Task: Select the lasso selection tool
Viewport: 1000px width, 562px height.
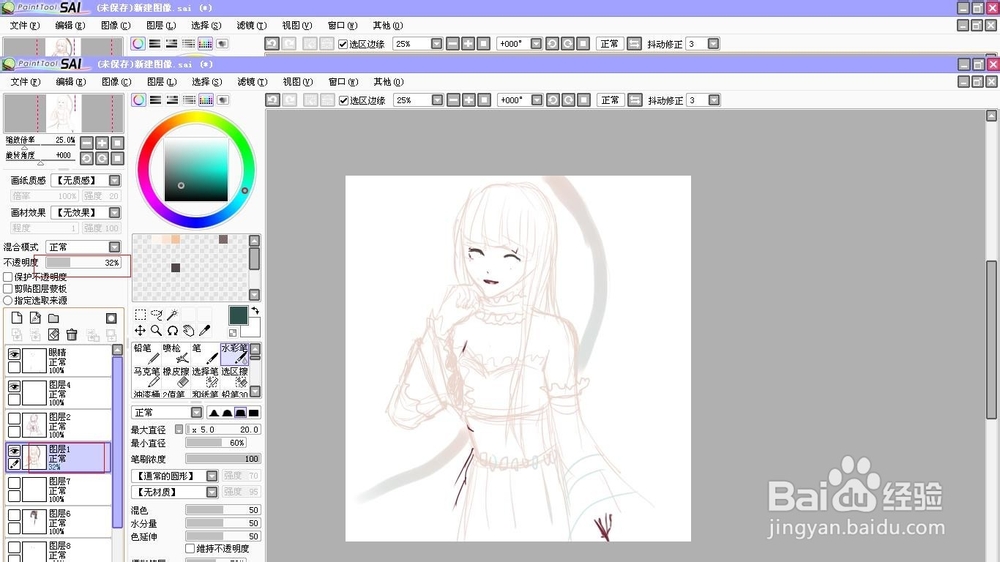Action: coord(156,314)
